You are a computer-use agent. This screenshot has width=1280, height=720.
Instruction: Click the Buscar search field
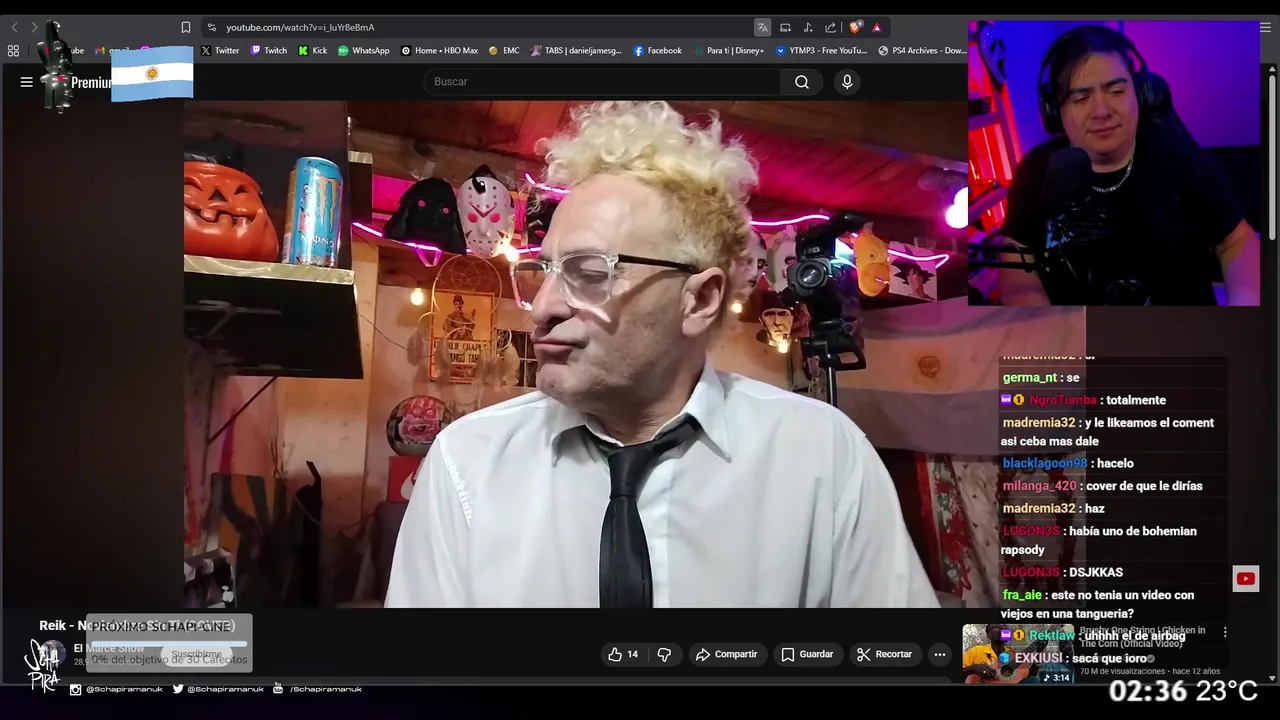tap(602, 82)
